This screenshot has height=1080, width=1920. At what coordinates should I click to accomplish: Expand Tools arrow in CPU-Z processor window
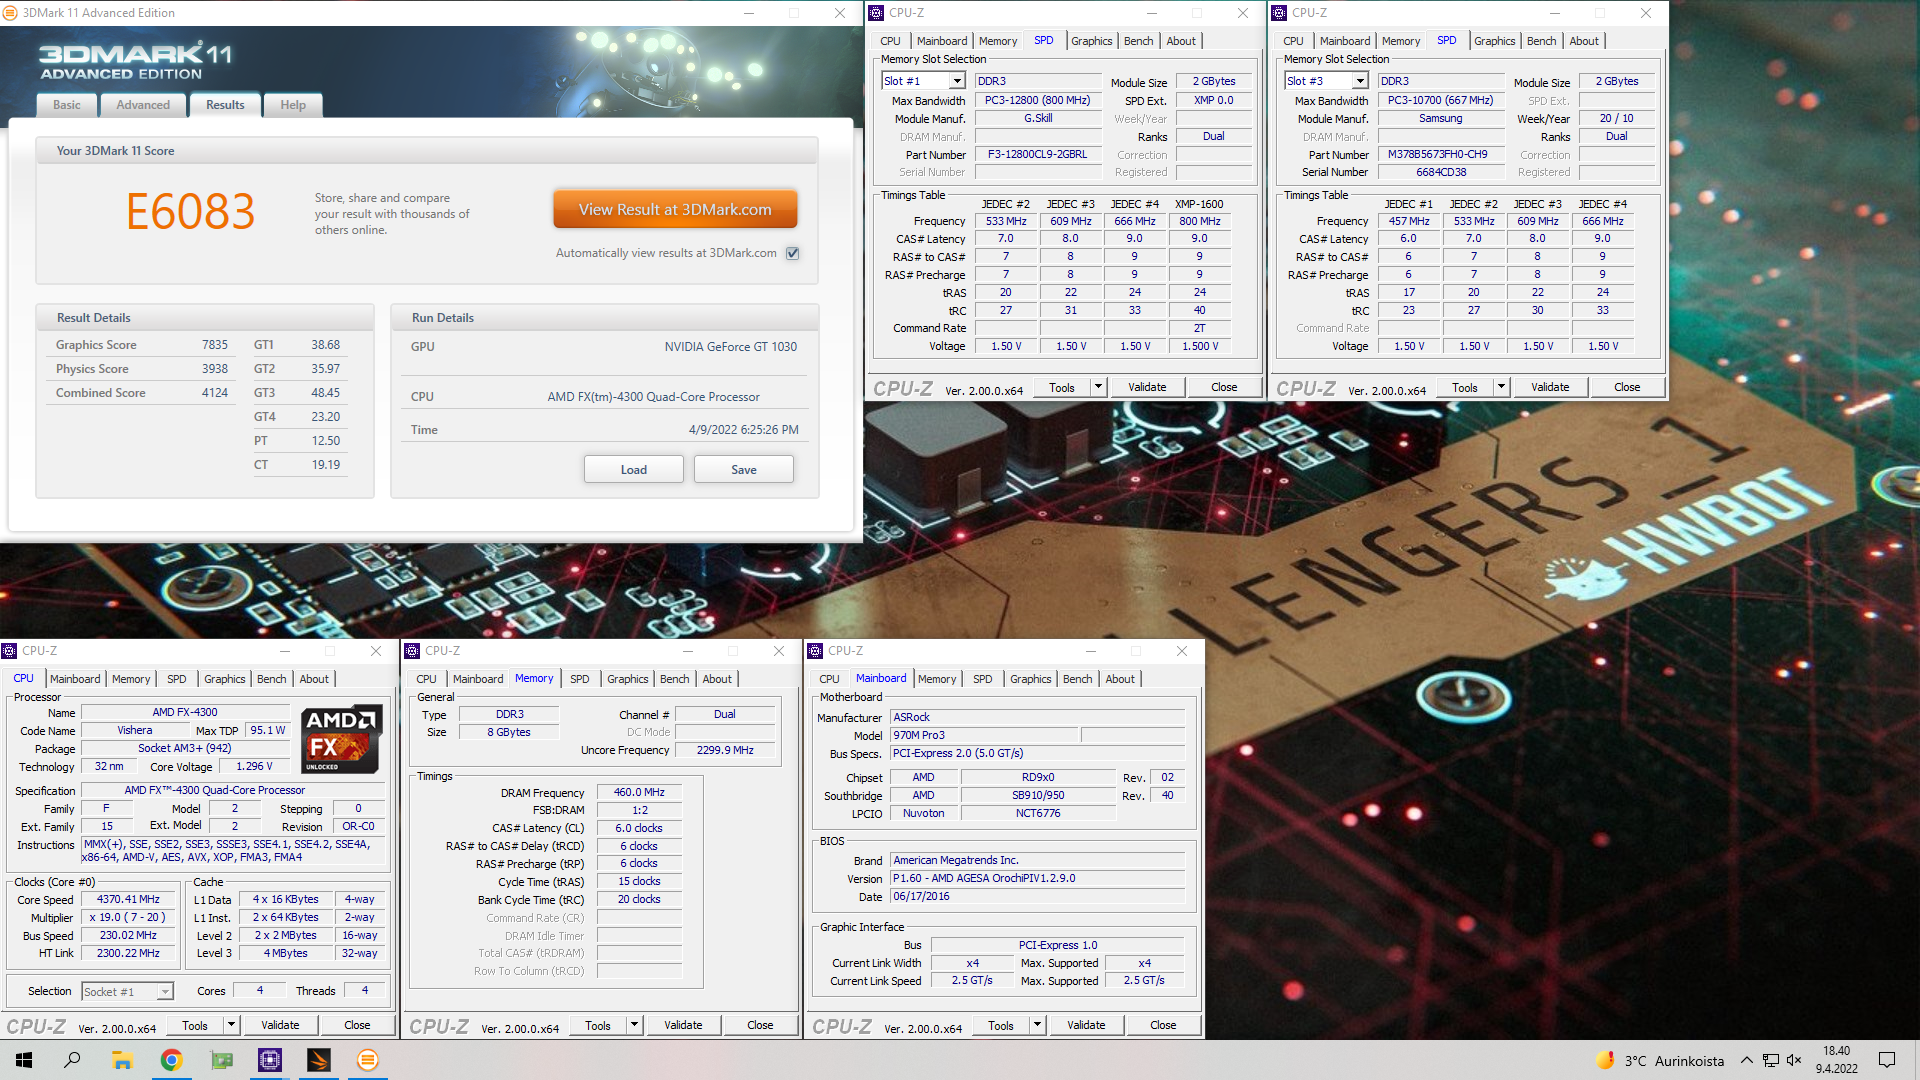pos(231,1026)
